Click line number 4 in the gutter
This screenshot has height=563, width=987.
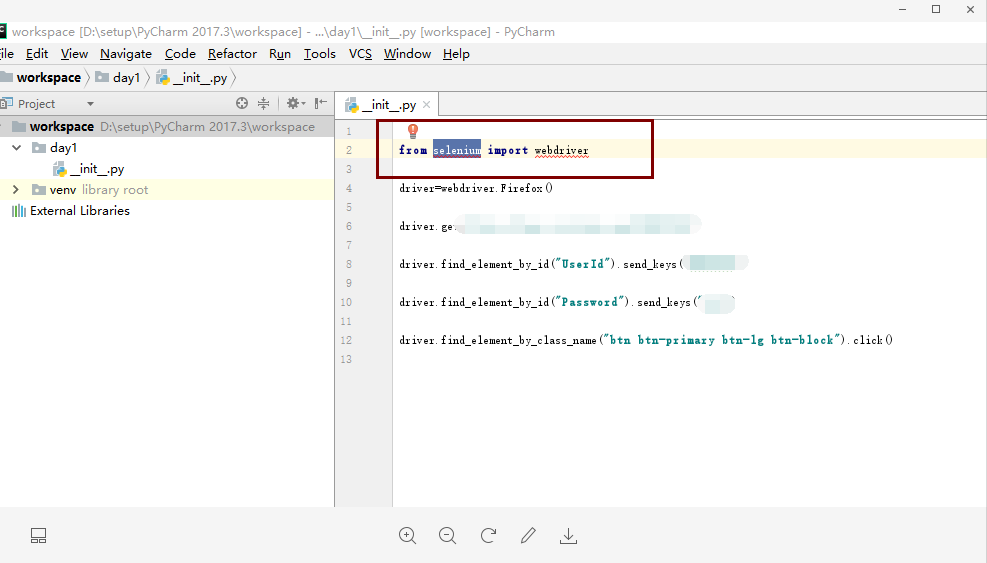point(349,188)
